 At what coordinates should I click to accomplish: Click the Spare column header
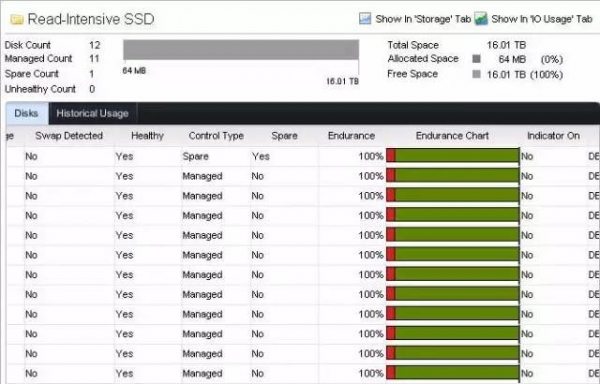(284, 136)
